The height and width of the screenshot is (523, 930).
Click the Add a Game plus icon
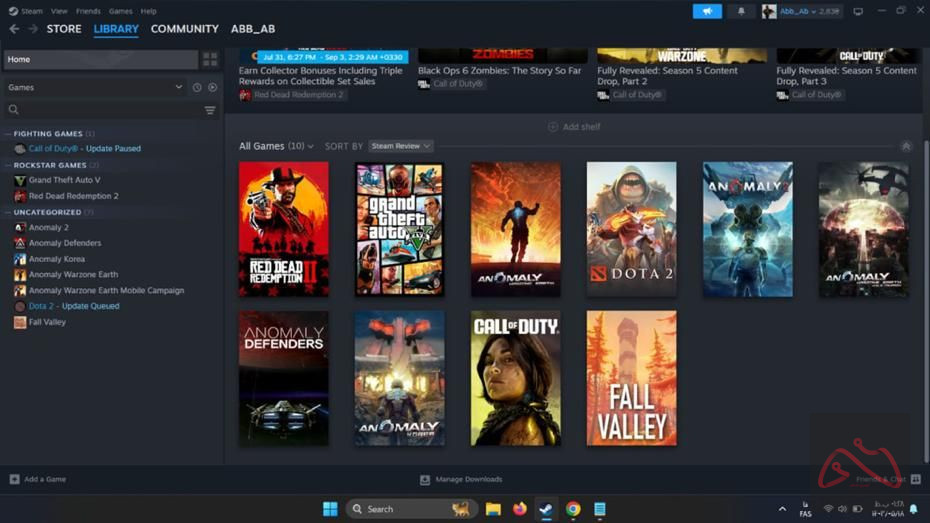14,479
